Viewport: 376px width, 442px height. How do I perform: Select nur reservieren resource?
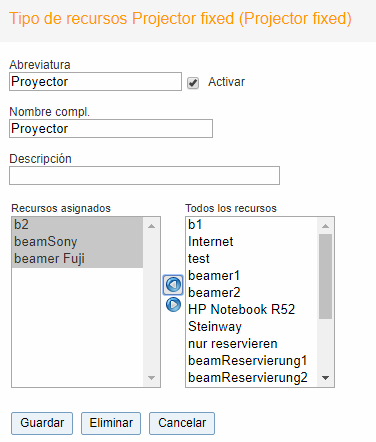click(x=252, y=344)
